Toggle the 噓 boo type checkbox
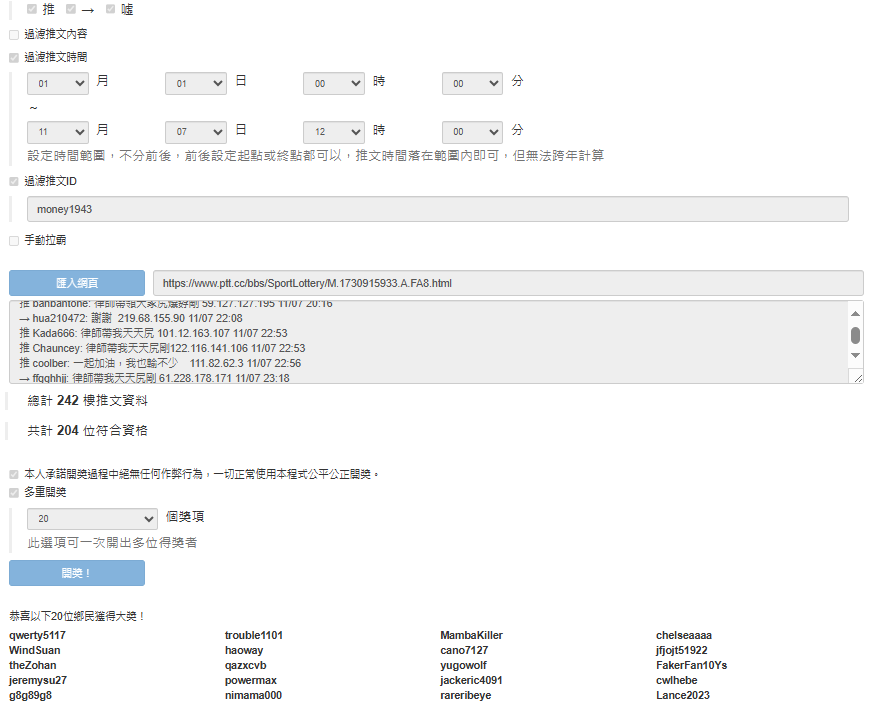 (110, 9)
